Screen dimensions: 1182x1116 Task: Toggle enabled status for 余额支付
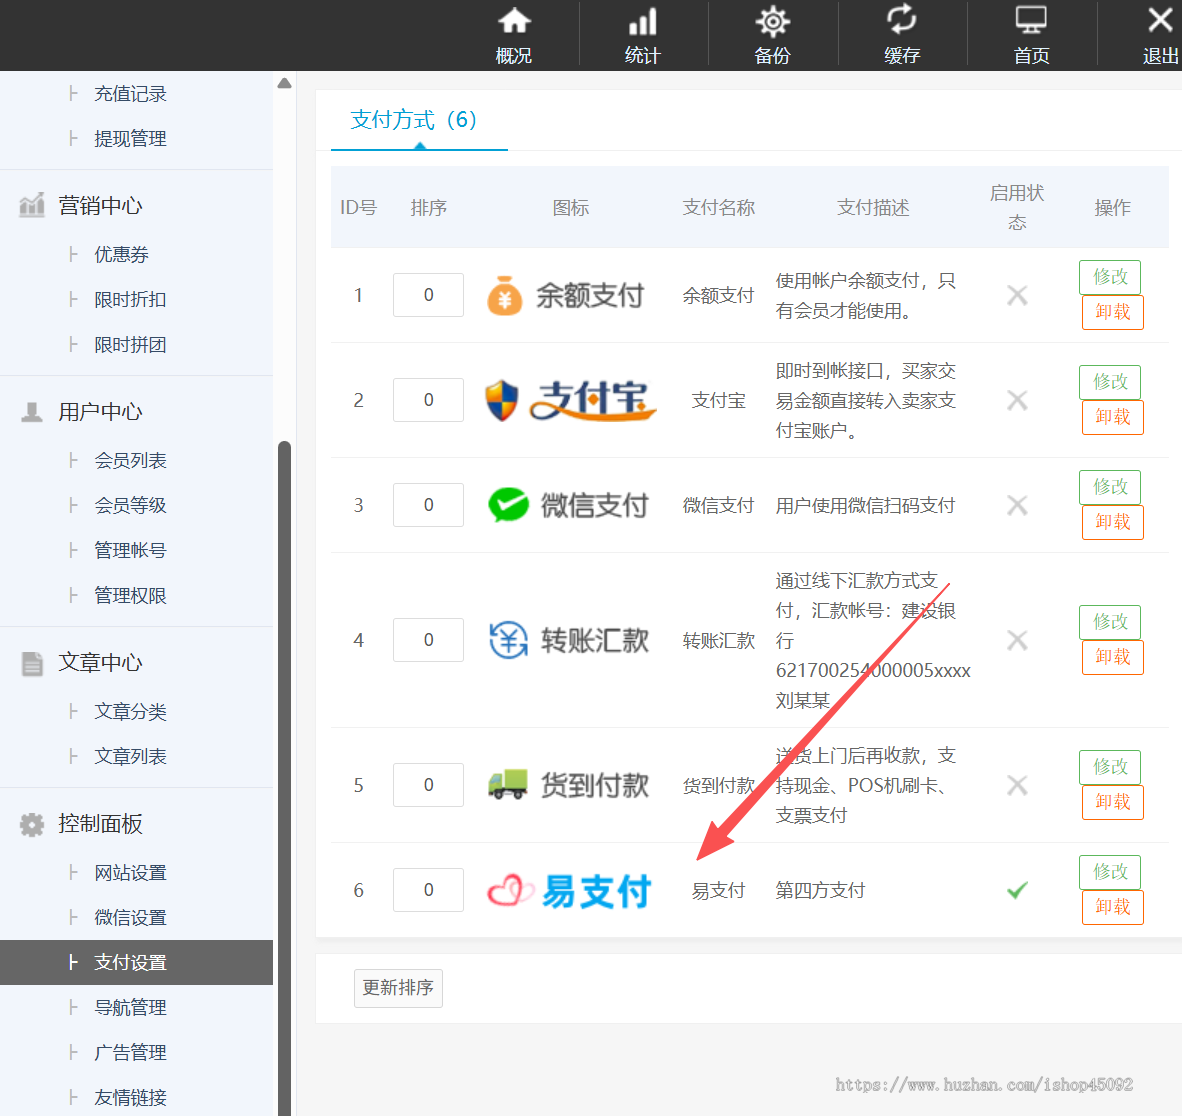(x=1017, y=296)
